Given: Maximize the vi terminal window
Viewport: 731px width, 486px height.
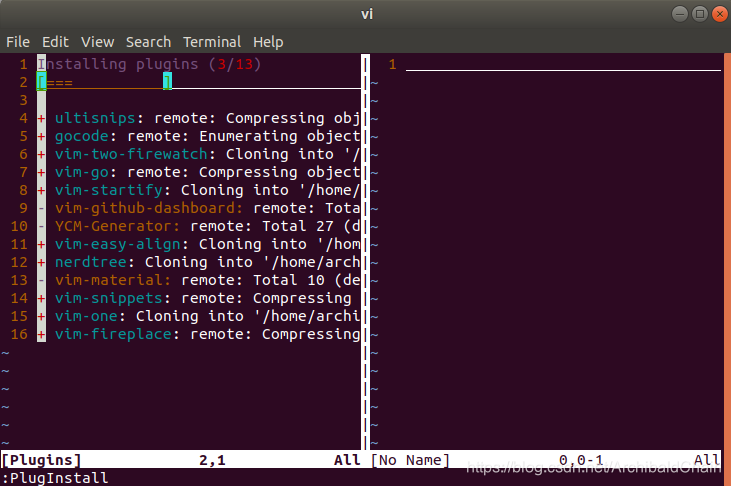Looking at the screenshot, I should point(700,14).
